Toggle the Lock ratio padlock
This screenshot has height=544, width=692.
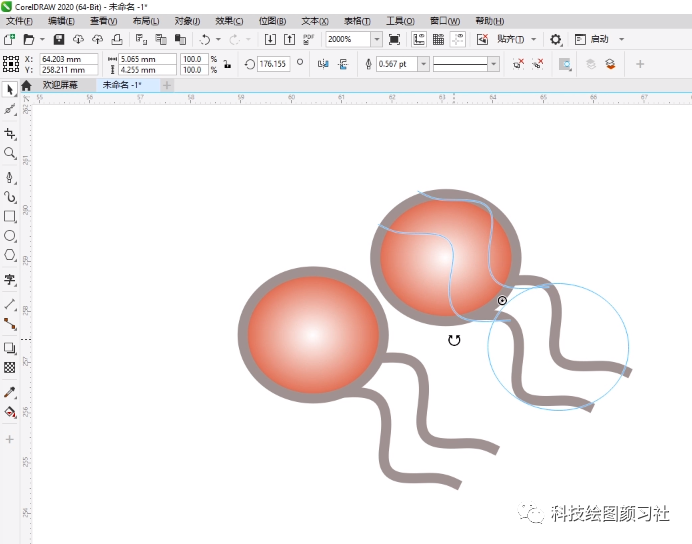(227, 64)
